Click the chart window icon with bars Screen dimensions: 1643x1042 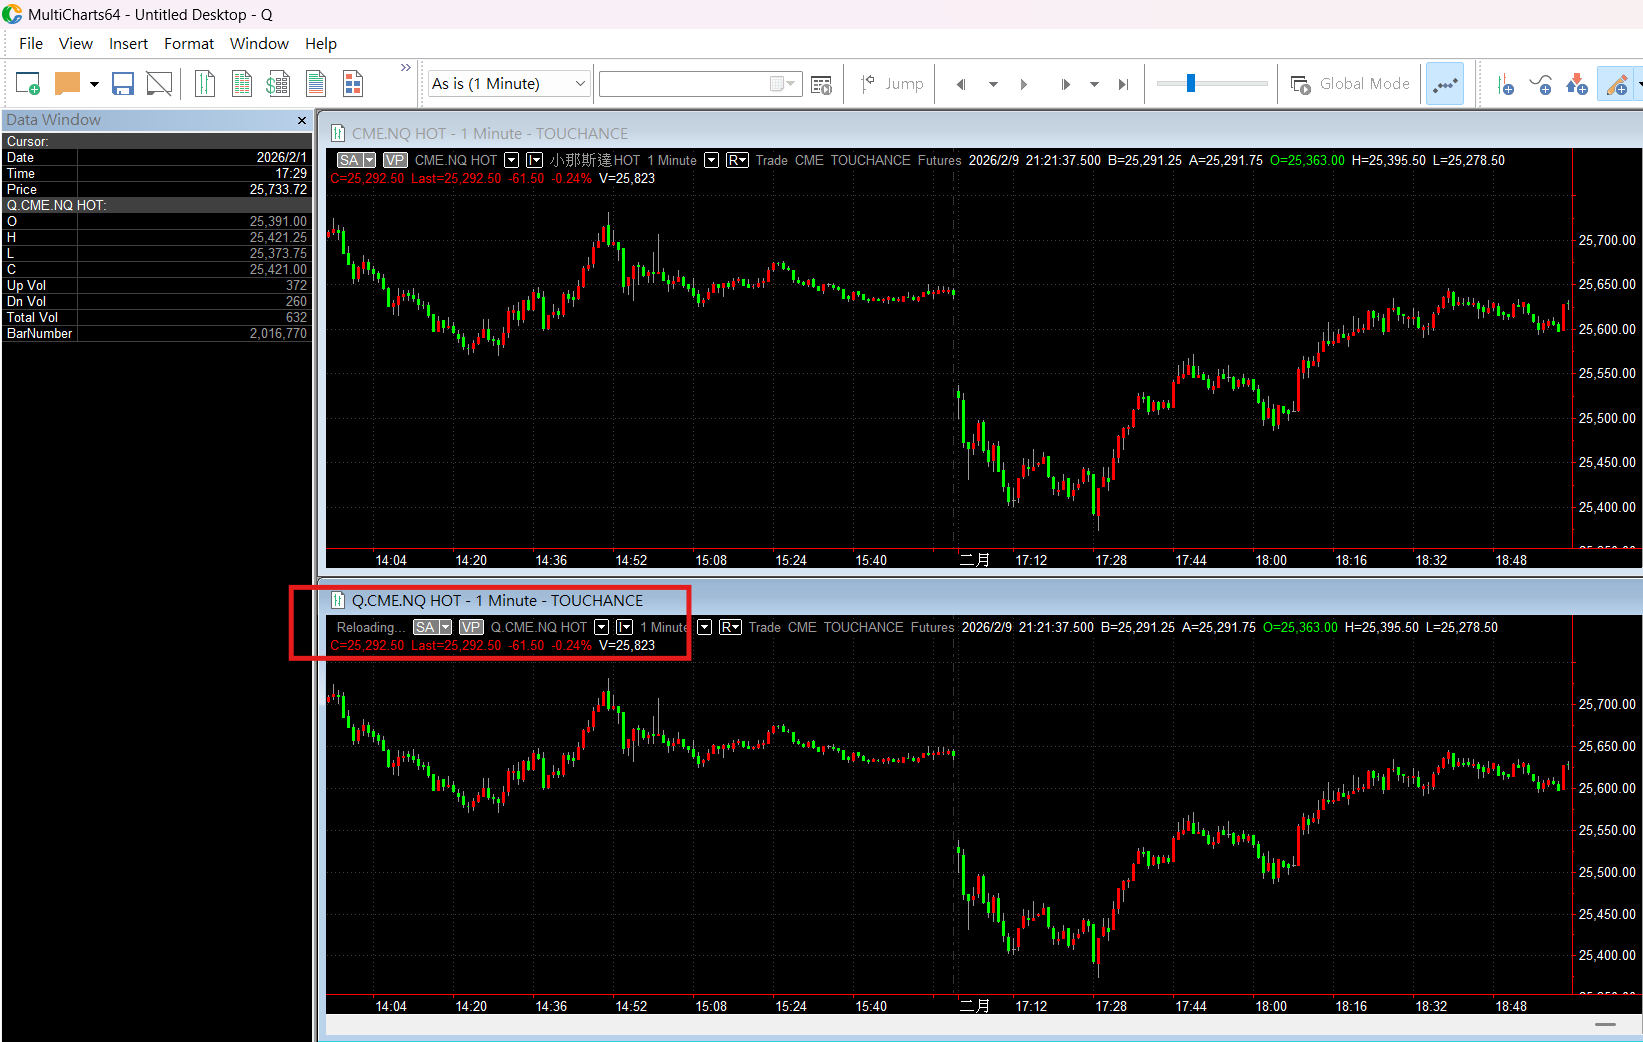coord(205,84)
